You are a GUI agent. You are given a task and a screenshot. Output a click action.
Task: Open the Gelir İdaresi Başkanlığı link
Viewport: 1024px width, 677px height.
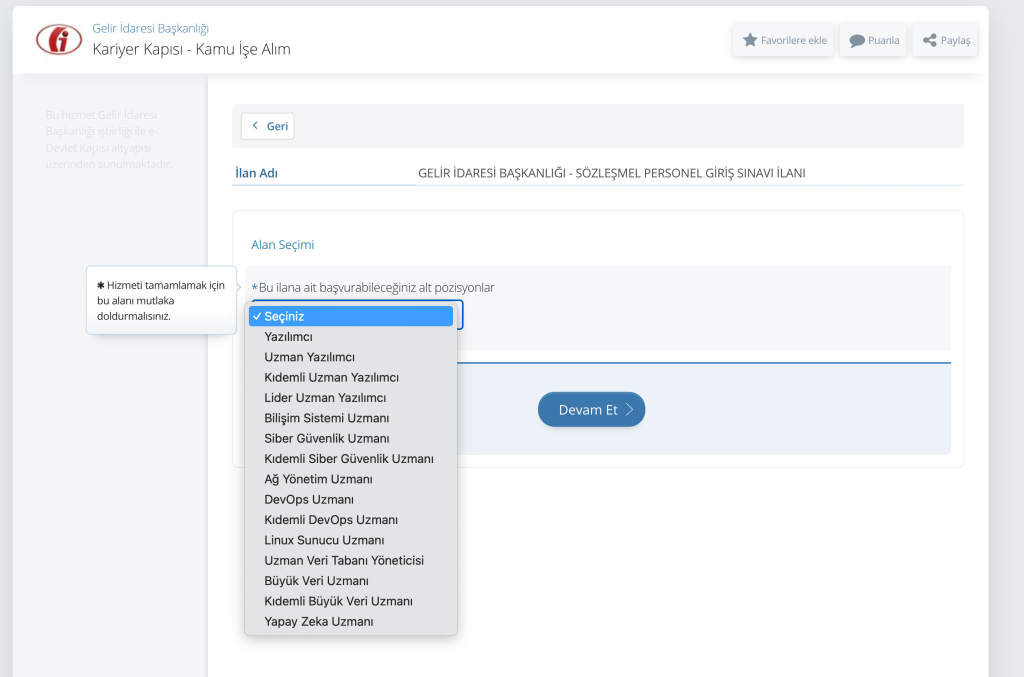150,29
